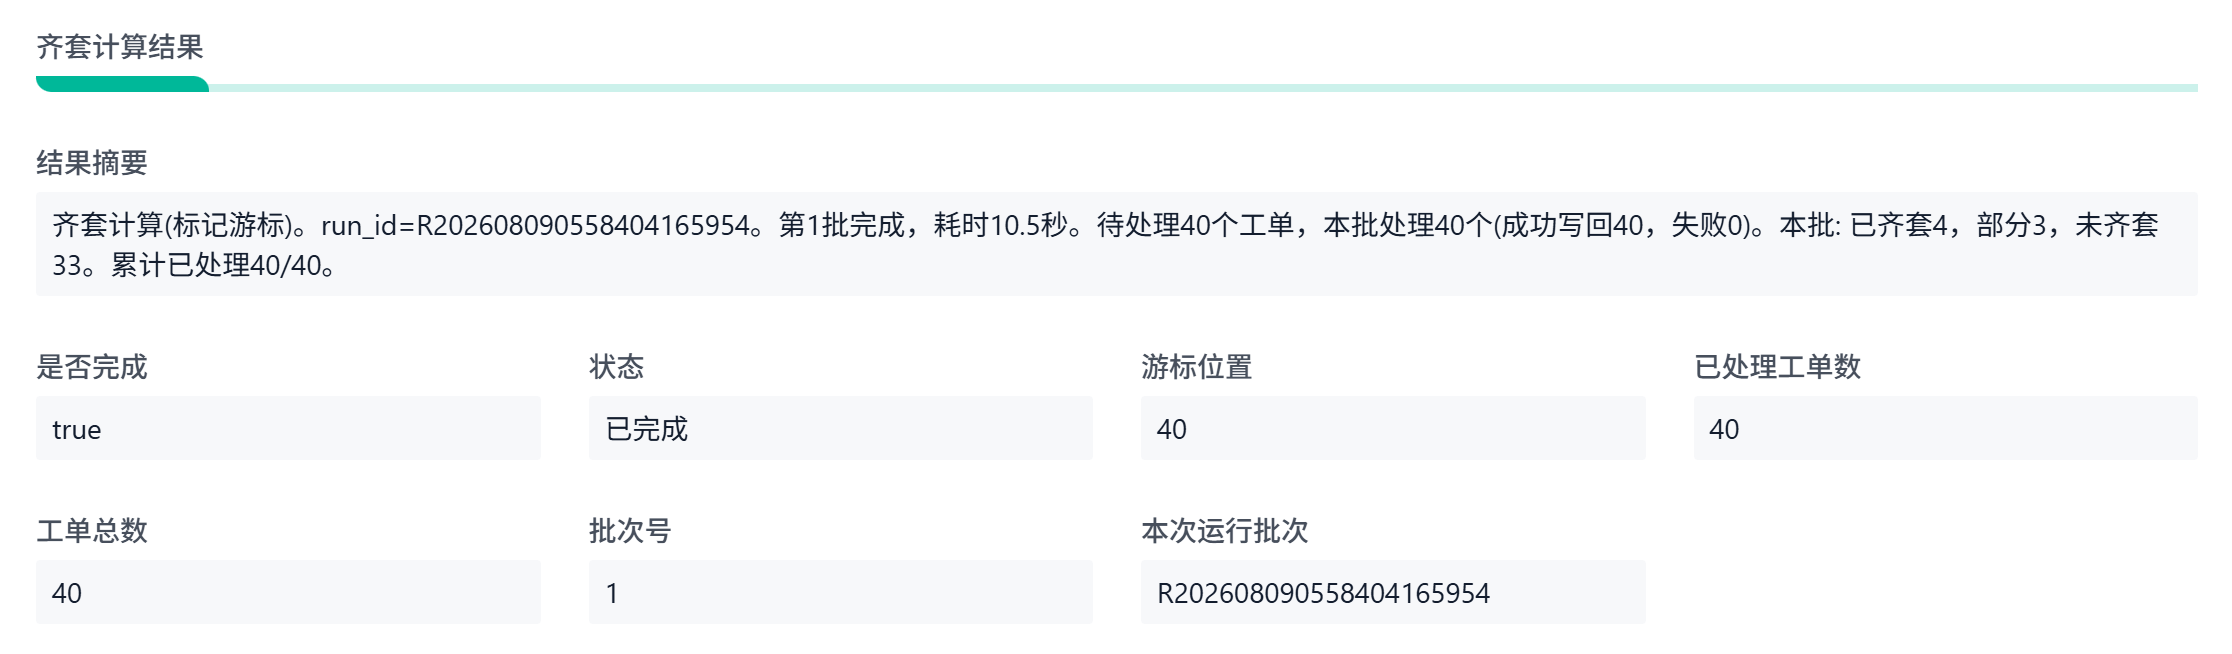Click the 批次号 field showing 1
Screen dimensions: 2232x654
[841, 592]
